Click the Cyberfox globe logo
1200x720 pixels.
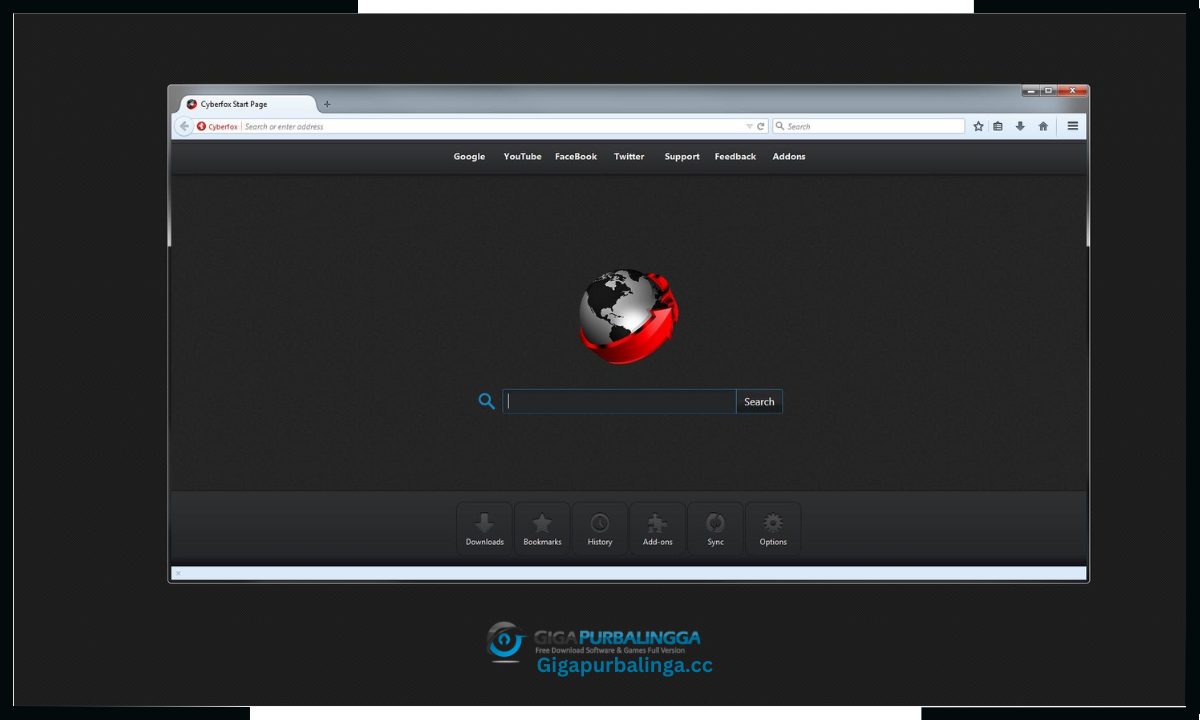pyautogui.click(x=630, y=316)
